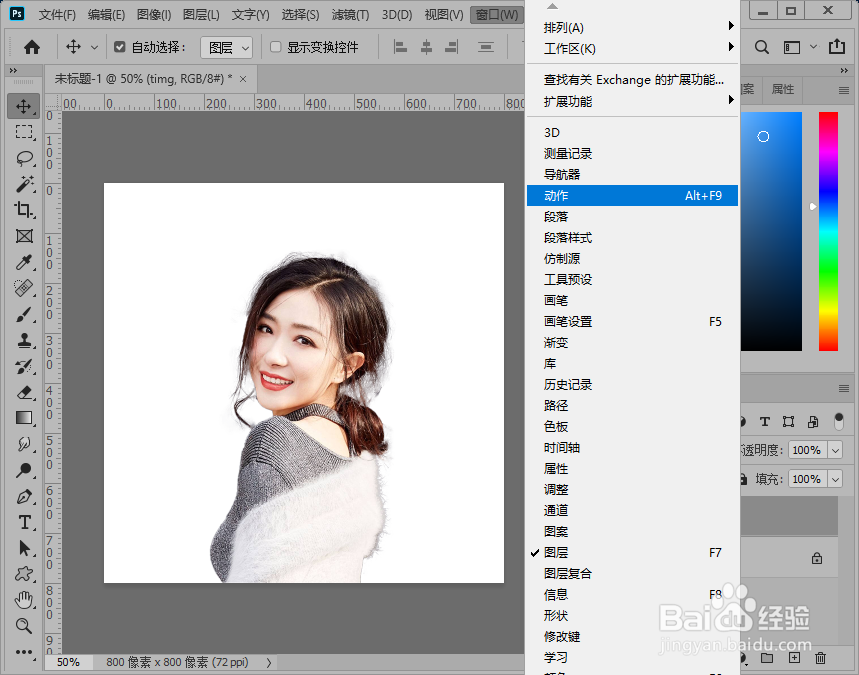
Task: Click inside the blue color picker field
Action: [771, 231]
